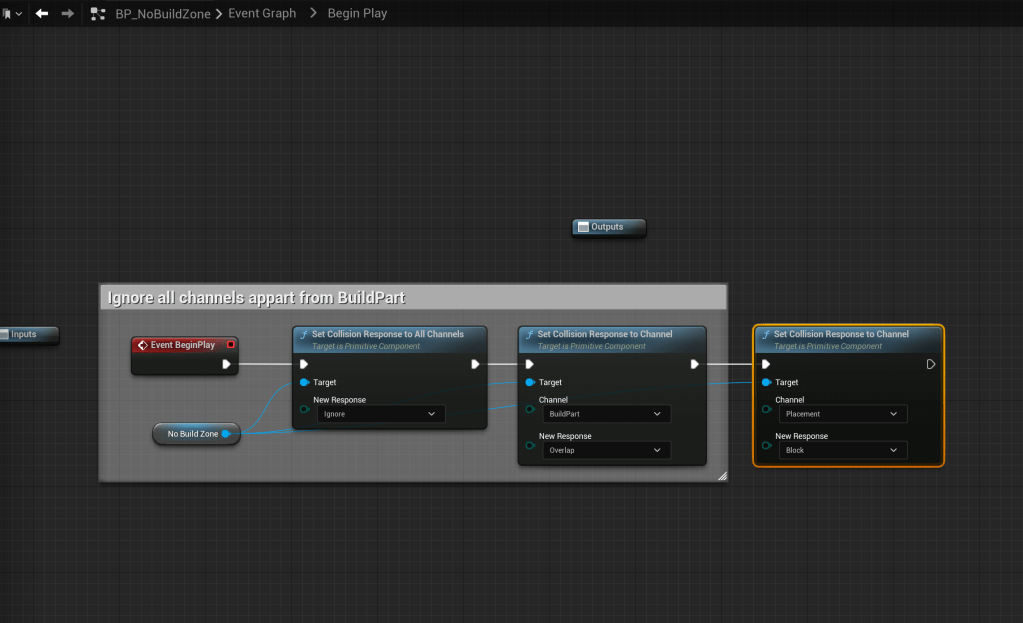The width and height of the screenshot is (1023, 623).
Task: Click the Target pin on Set Collision Response to All Channels
Action: [304, 382]
